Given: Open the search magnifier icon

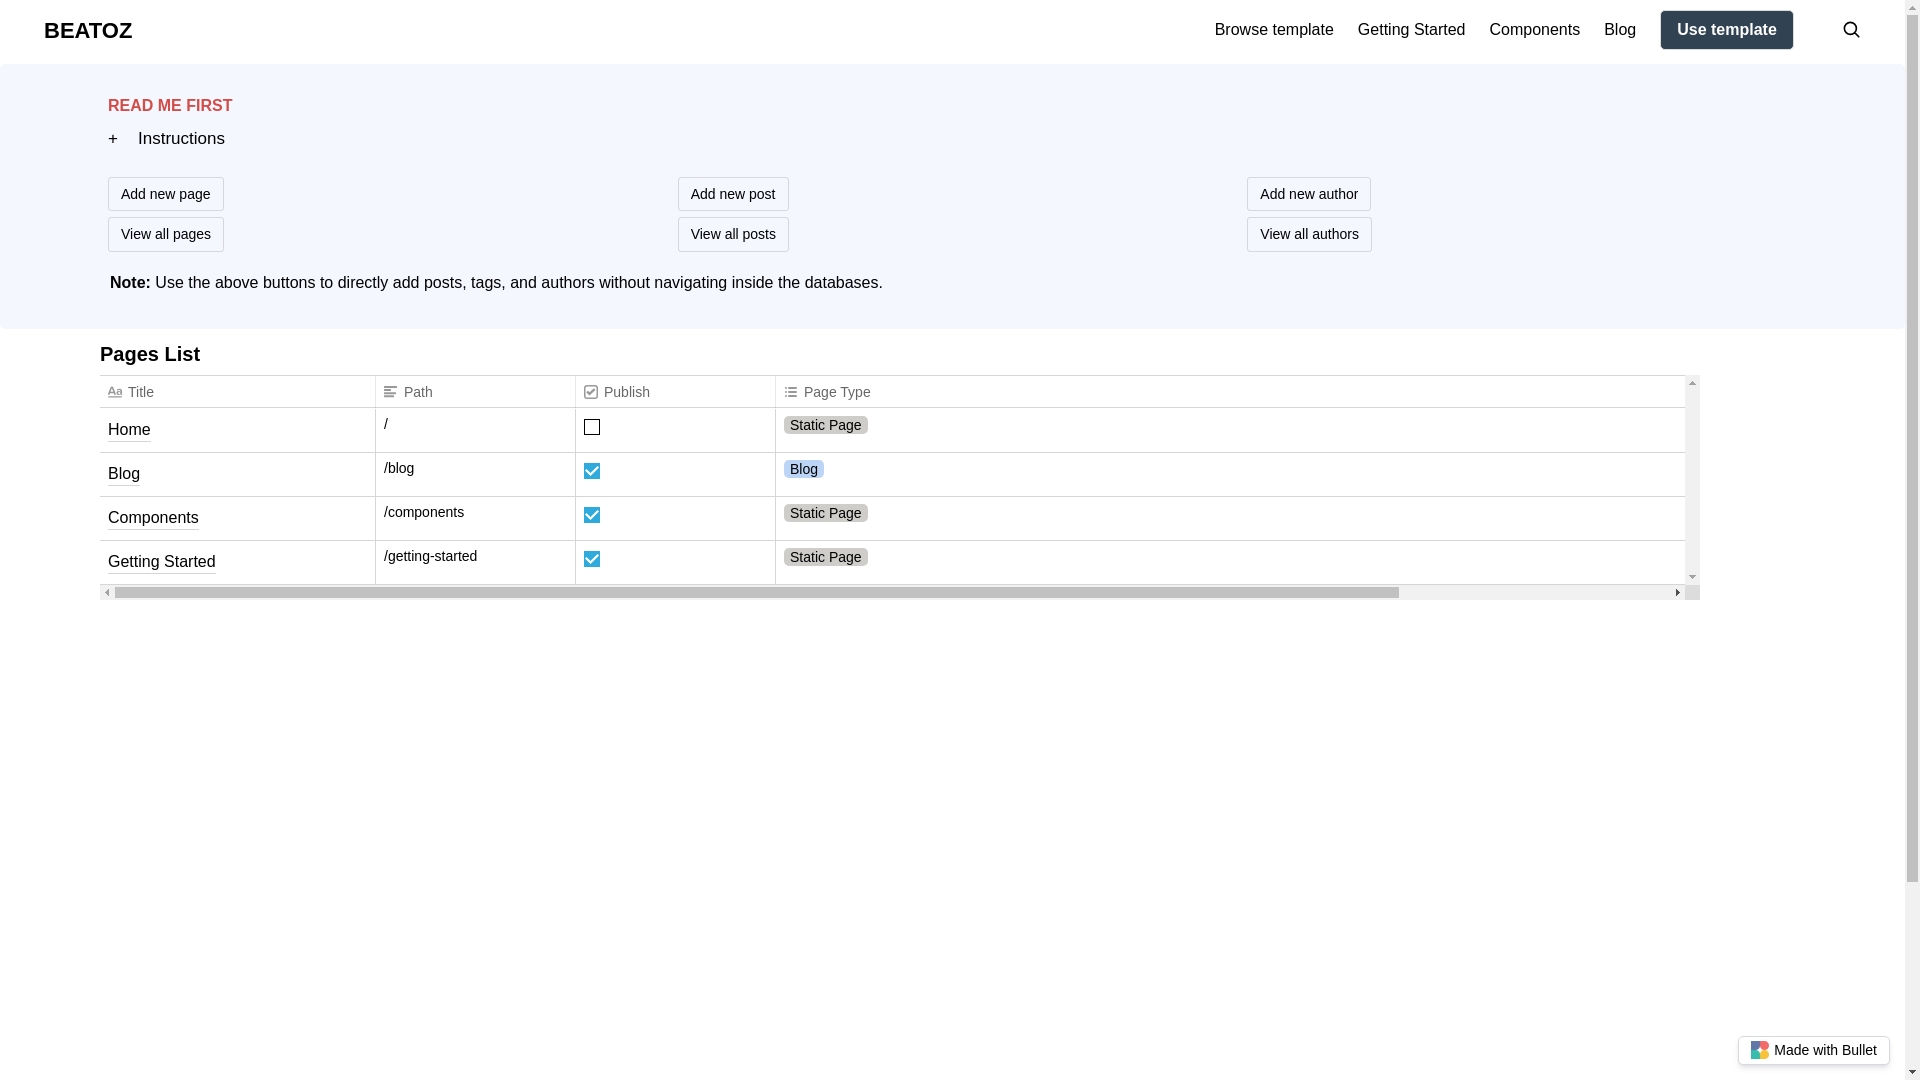Looking at the screenshot, I should coord(1851,30).
